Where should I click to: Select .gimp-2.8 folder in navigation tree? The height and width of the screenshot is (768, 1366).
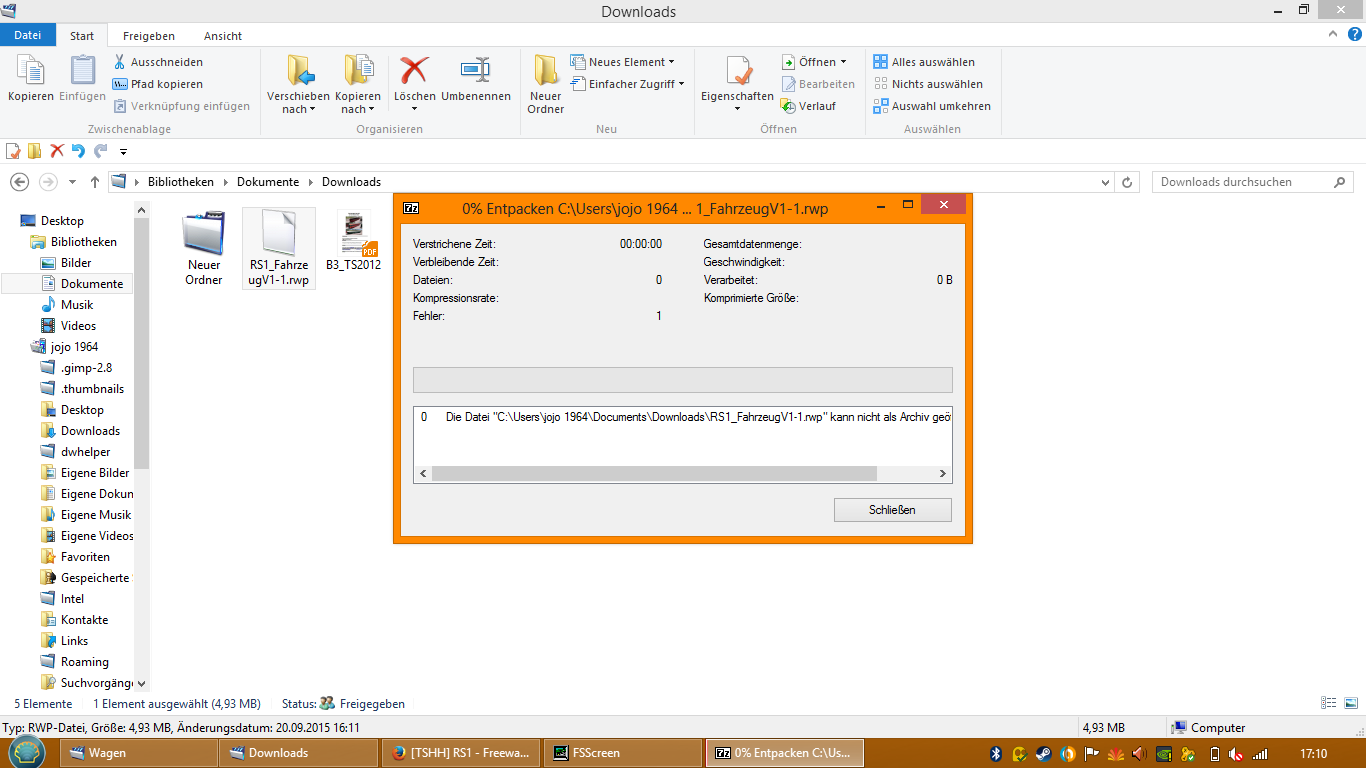pos(86,368)
